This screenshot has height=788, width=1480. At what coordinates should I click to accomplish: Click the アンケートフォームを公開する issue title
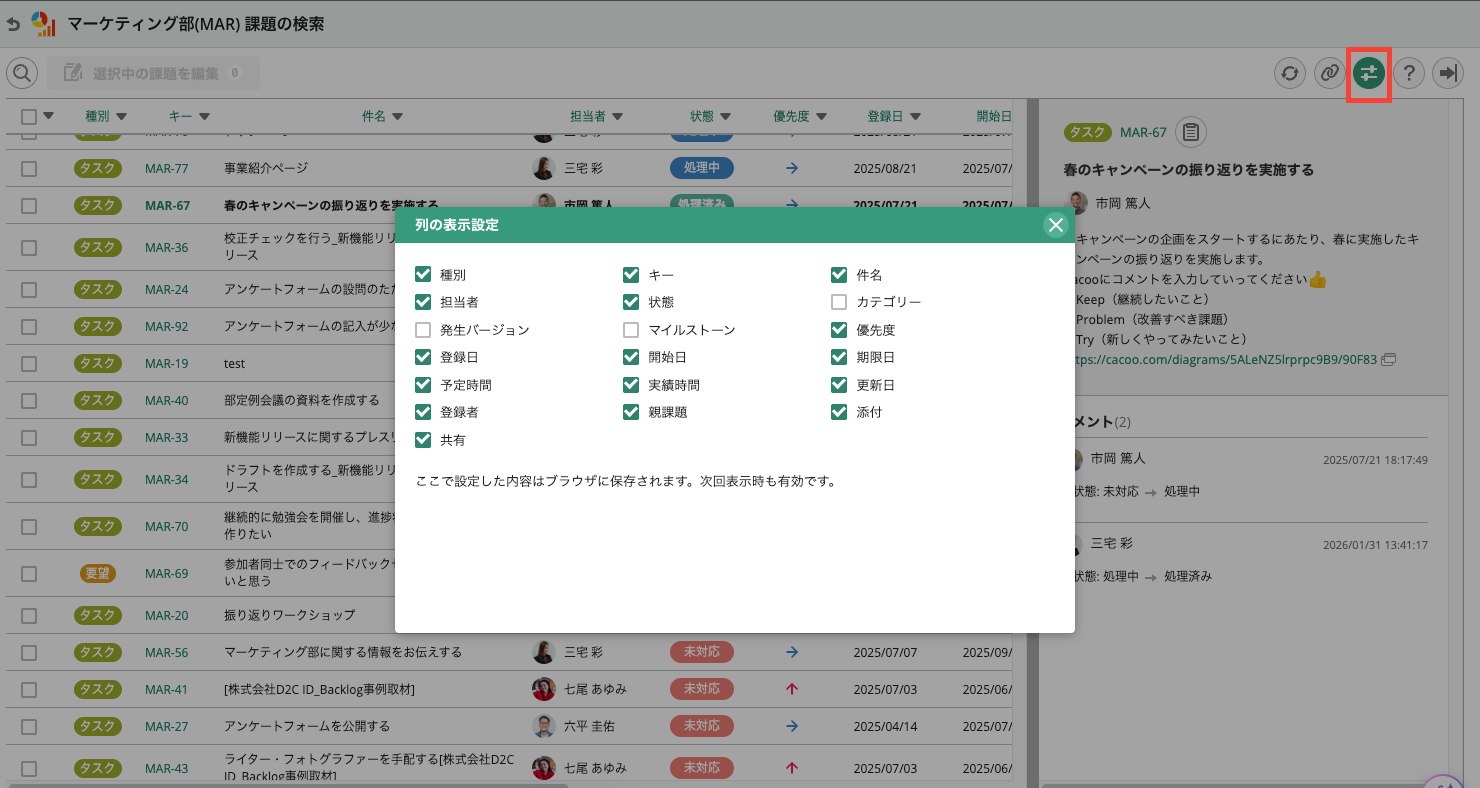(x=307, y=726)
